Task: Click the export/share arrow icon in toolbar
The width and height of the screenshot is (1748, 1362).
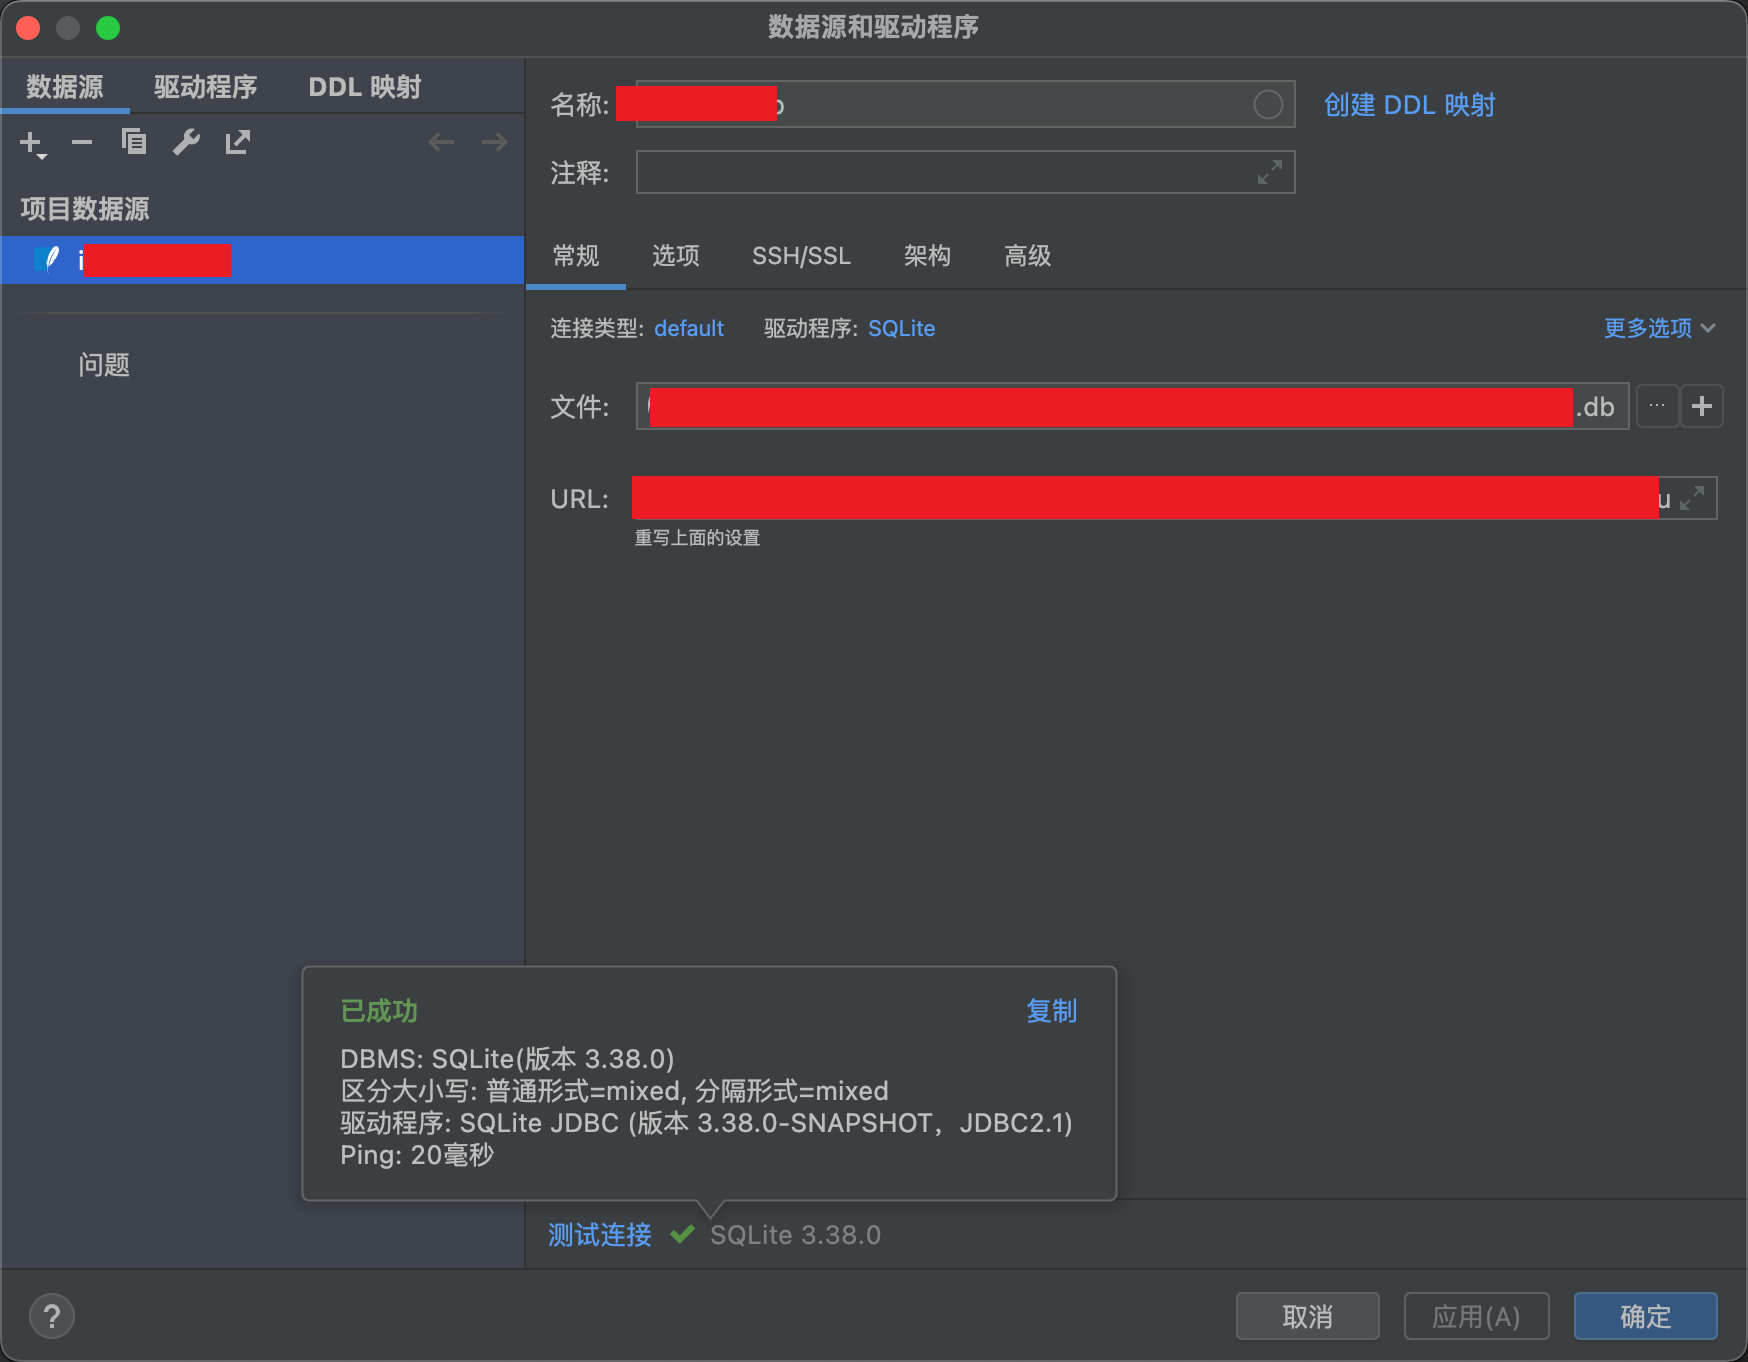Action: pos(237,143)
